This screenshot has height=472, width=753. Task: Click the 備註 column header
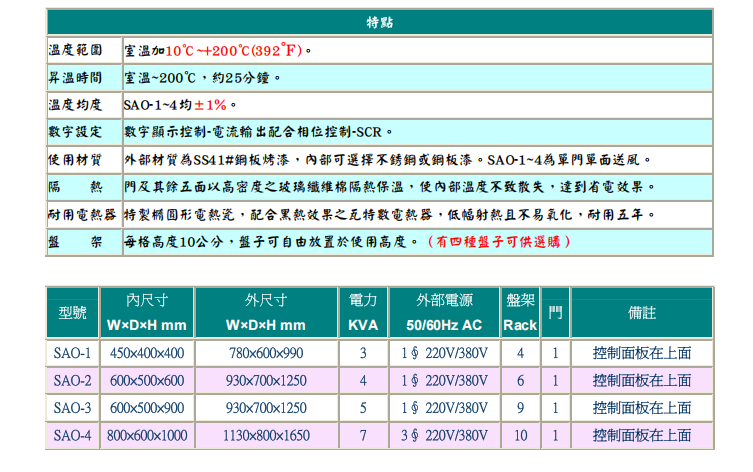point(641,313)
